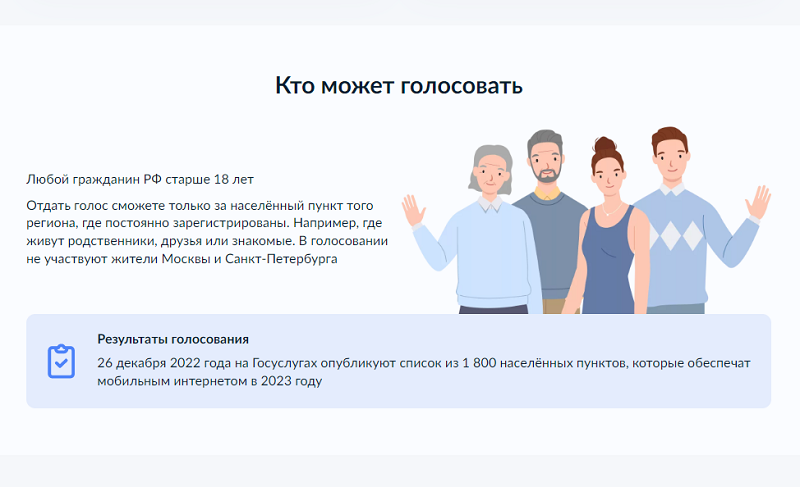The height and width of the screenshot is (487, 800).
Task: Click the raised hand of the young man
Action: tap(759, 202)
